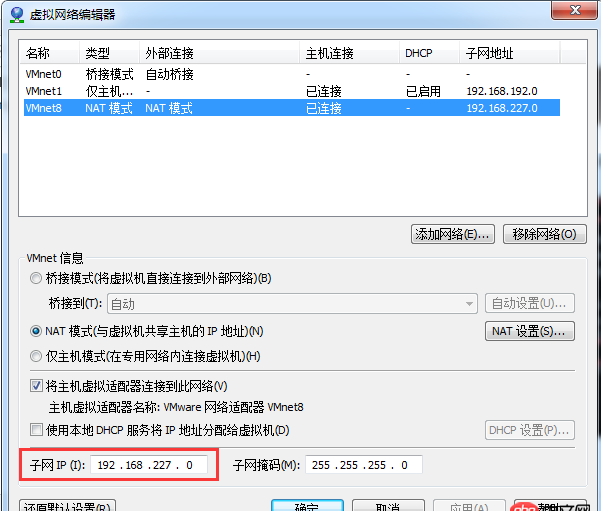
Task: Enable 使用本地 DHCP 服务 checkbox
Action: (37, 430)
